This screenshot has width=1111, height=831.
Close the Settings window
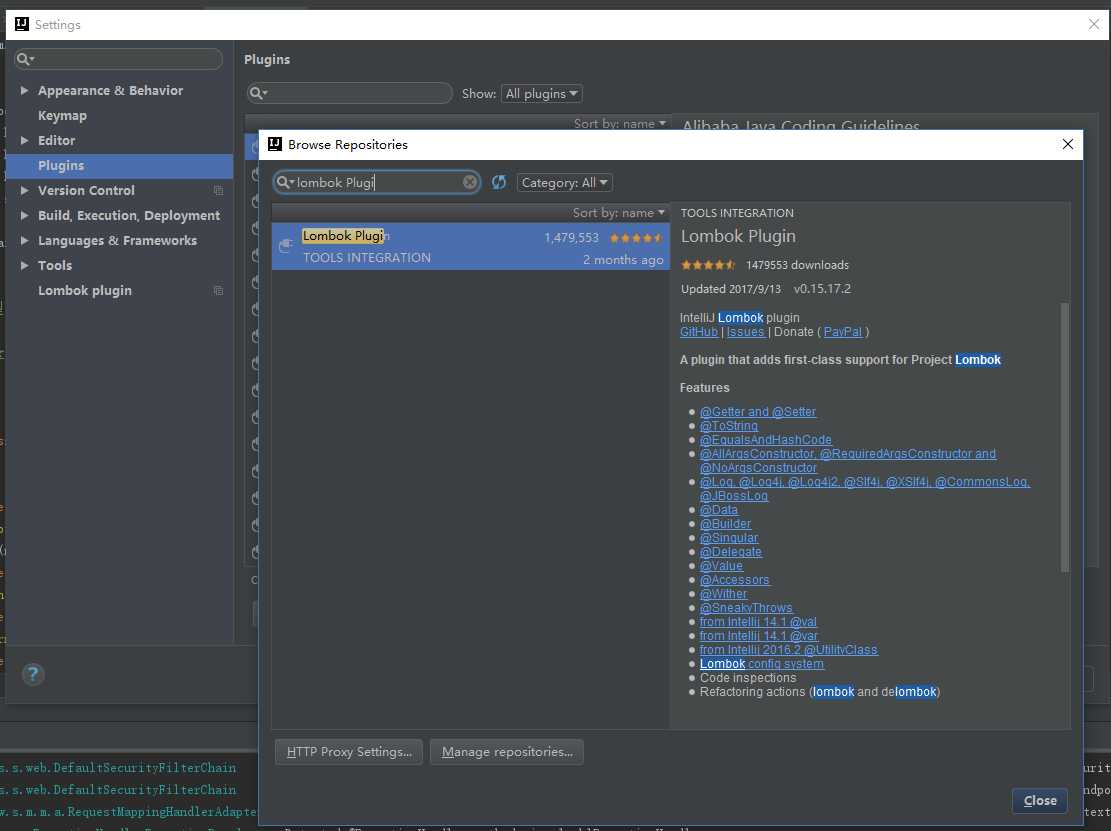point(1094,24)
